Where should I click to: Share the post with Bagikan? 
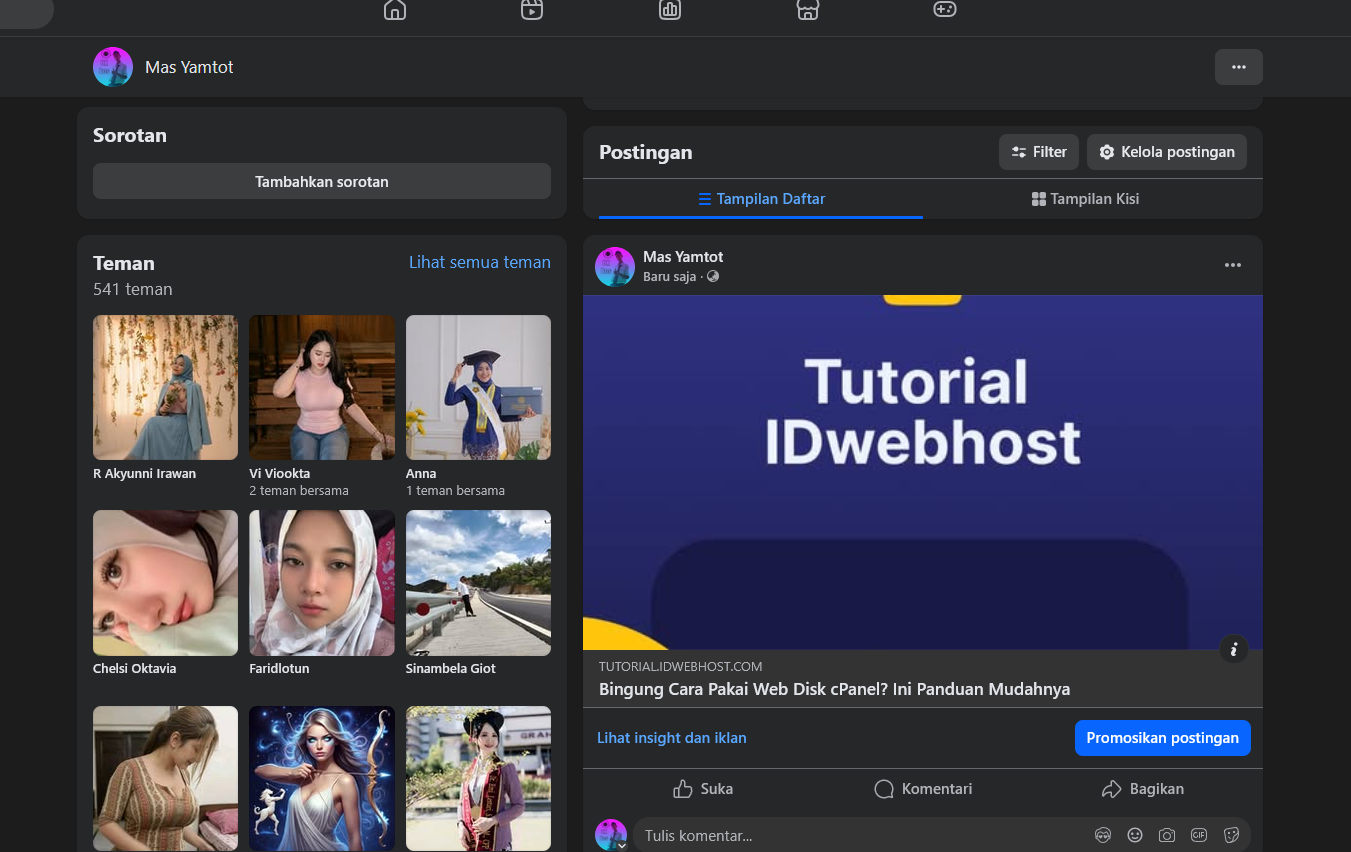click(1143, 789)
